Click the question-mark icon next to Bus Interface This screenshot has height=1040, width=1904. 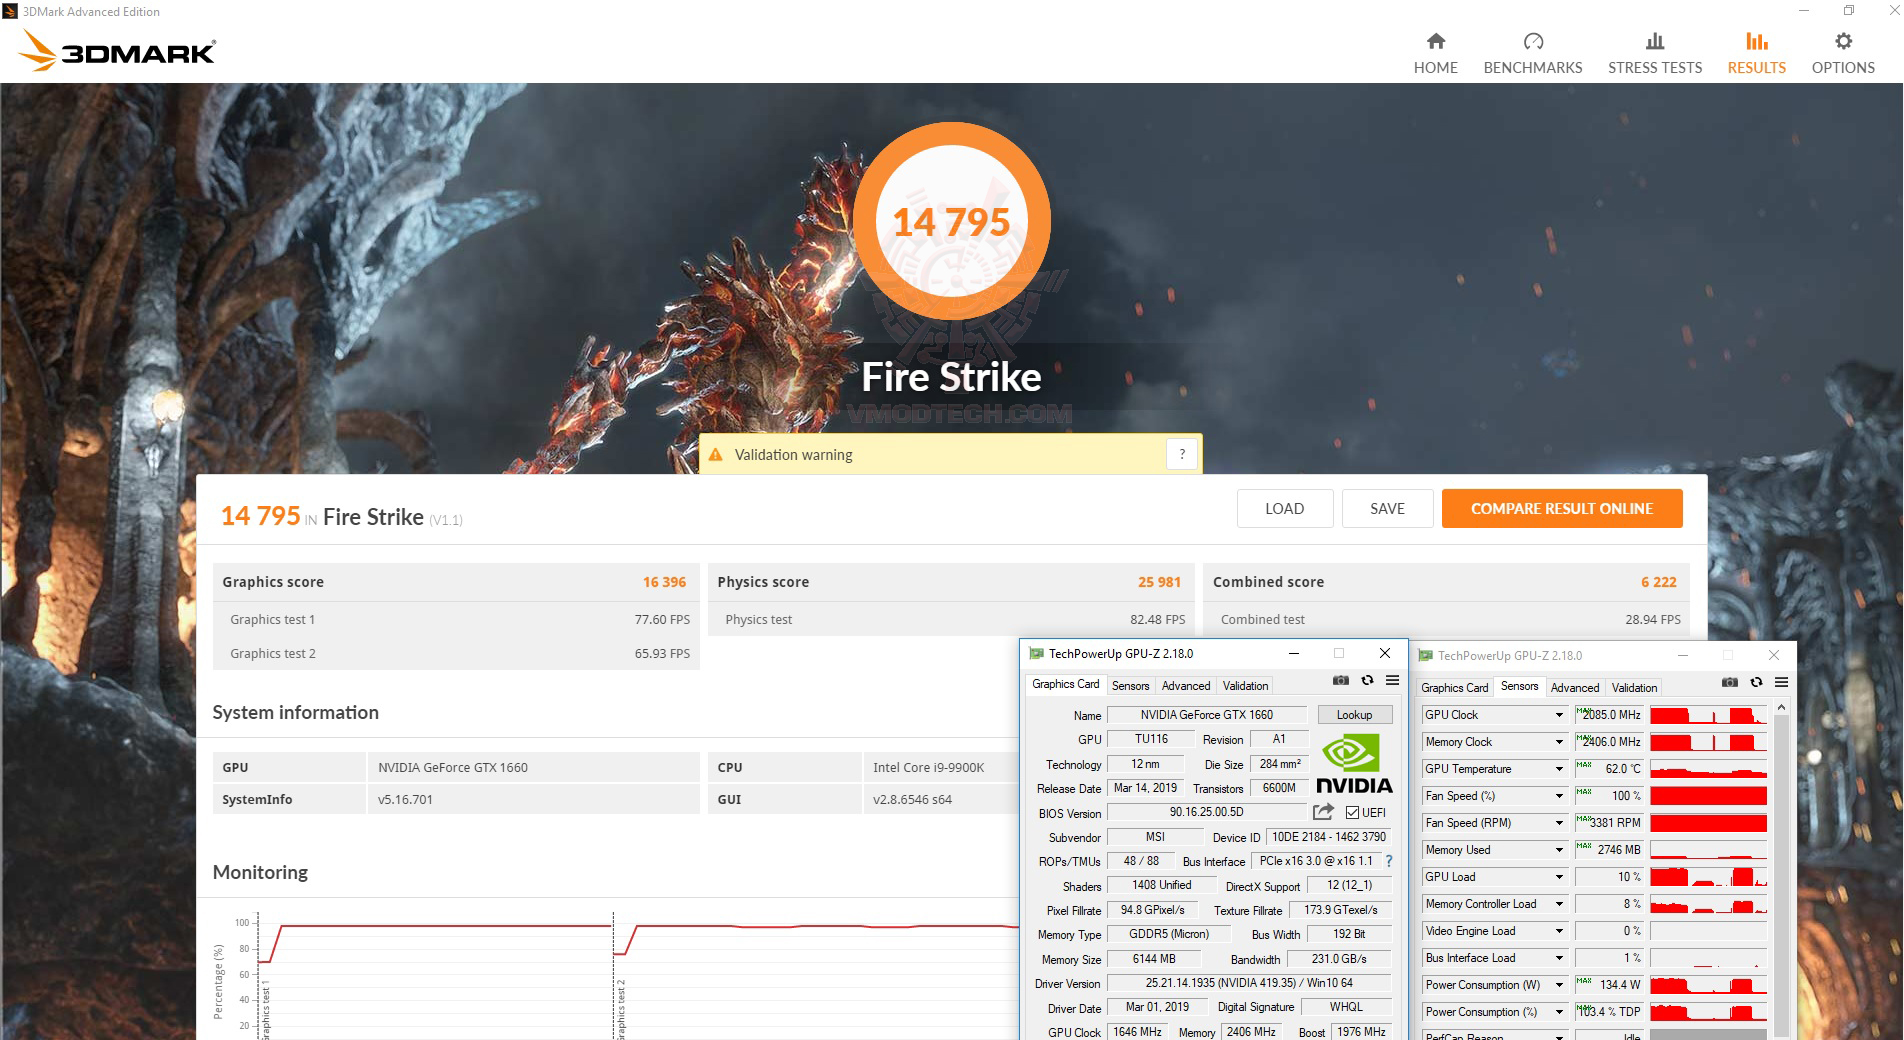[x=1389, y=861]
